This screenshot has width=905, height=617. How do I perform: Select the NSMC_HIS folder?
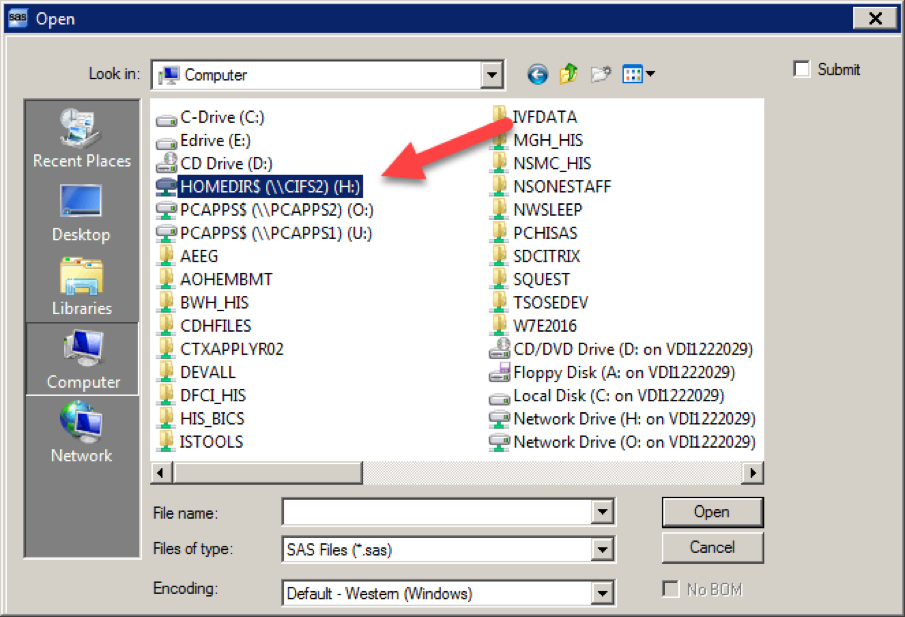tap(541, 163)
